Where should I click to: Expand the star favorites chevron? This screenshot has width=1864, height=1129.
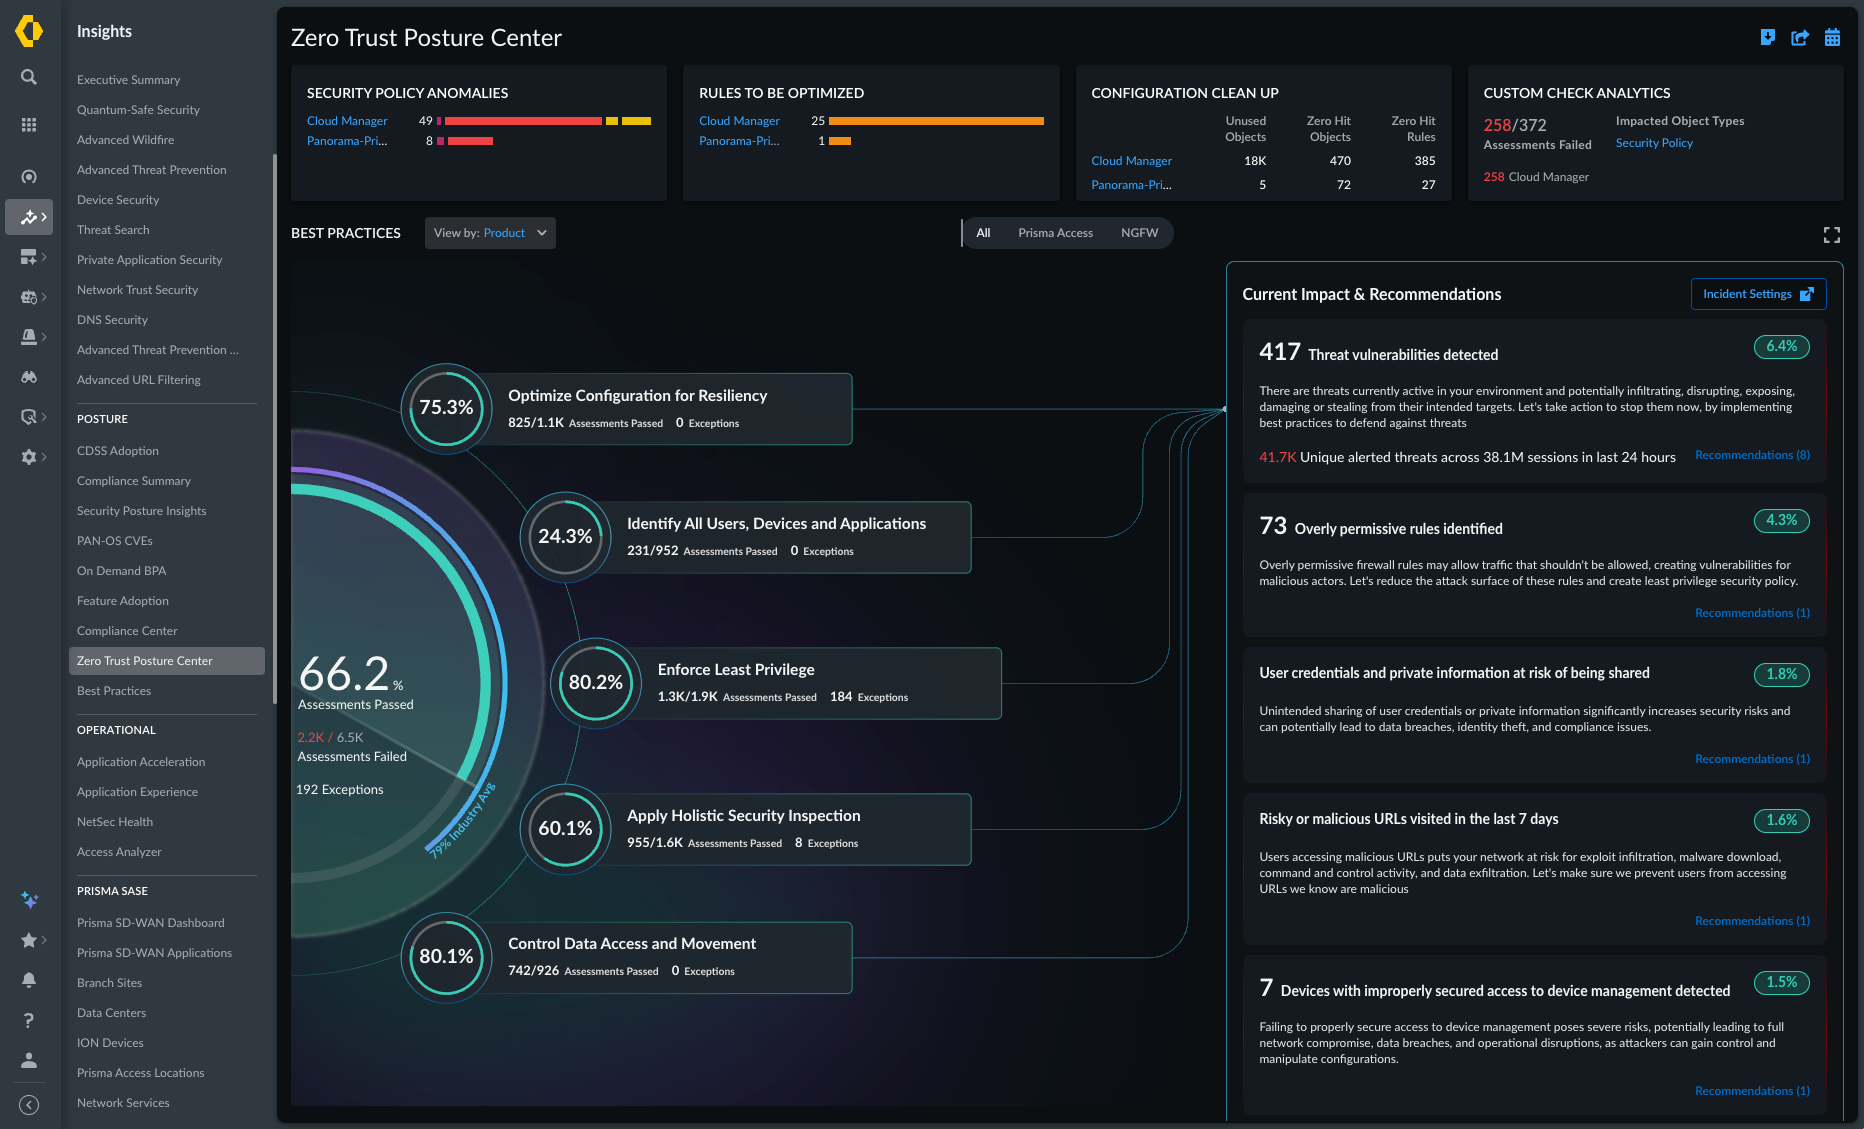(x=44, y=940)
